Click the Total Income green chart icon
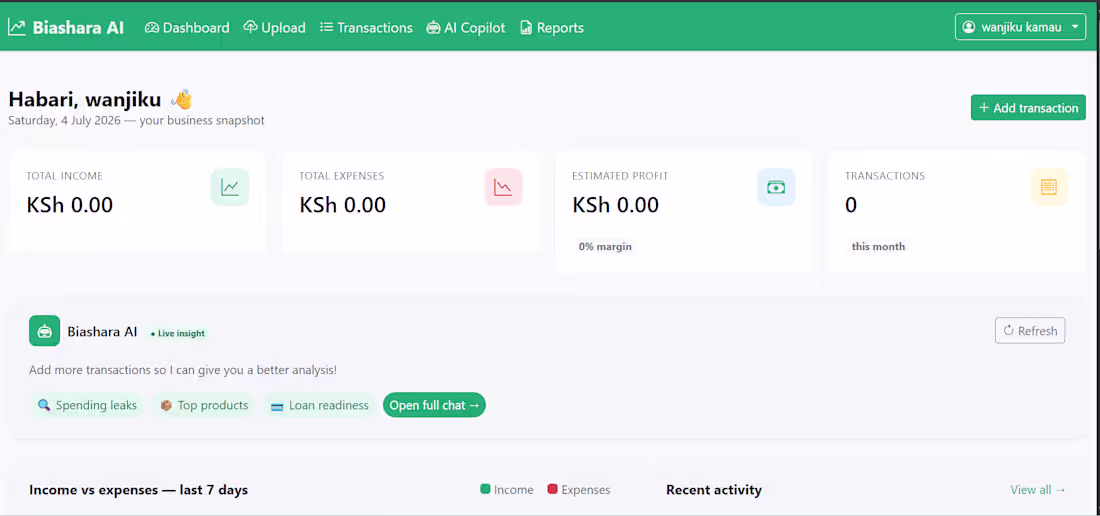1100x516 pixels. 230,187
